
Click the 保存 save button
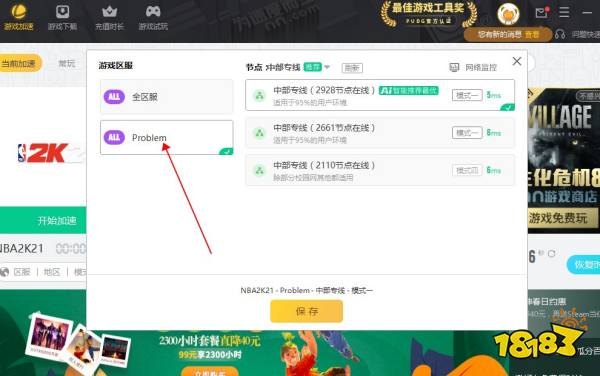(307, 311)
